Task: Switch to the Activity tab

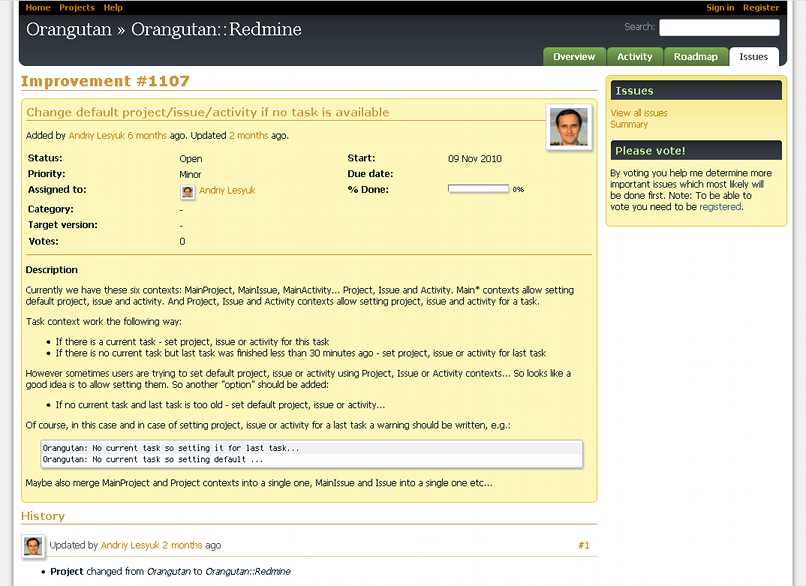Action: click(x=634, y=57)
